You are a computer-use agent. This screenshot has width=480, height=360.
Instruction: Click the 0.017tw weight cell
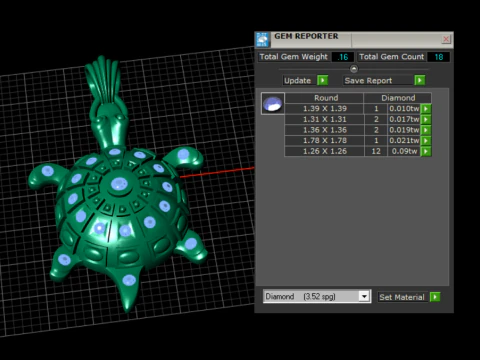[404, 119]
